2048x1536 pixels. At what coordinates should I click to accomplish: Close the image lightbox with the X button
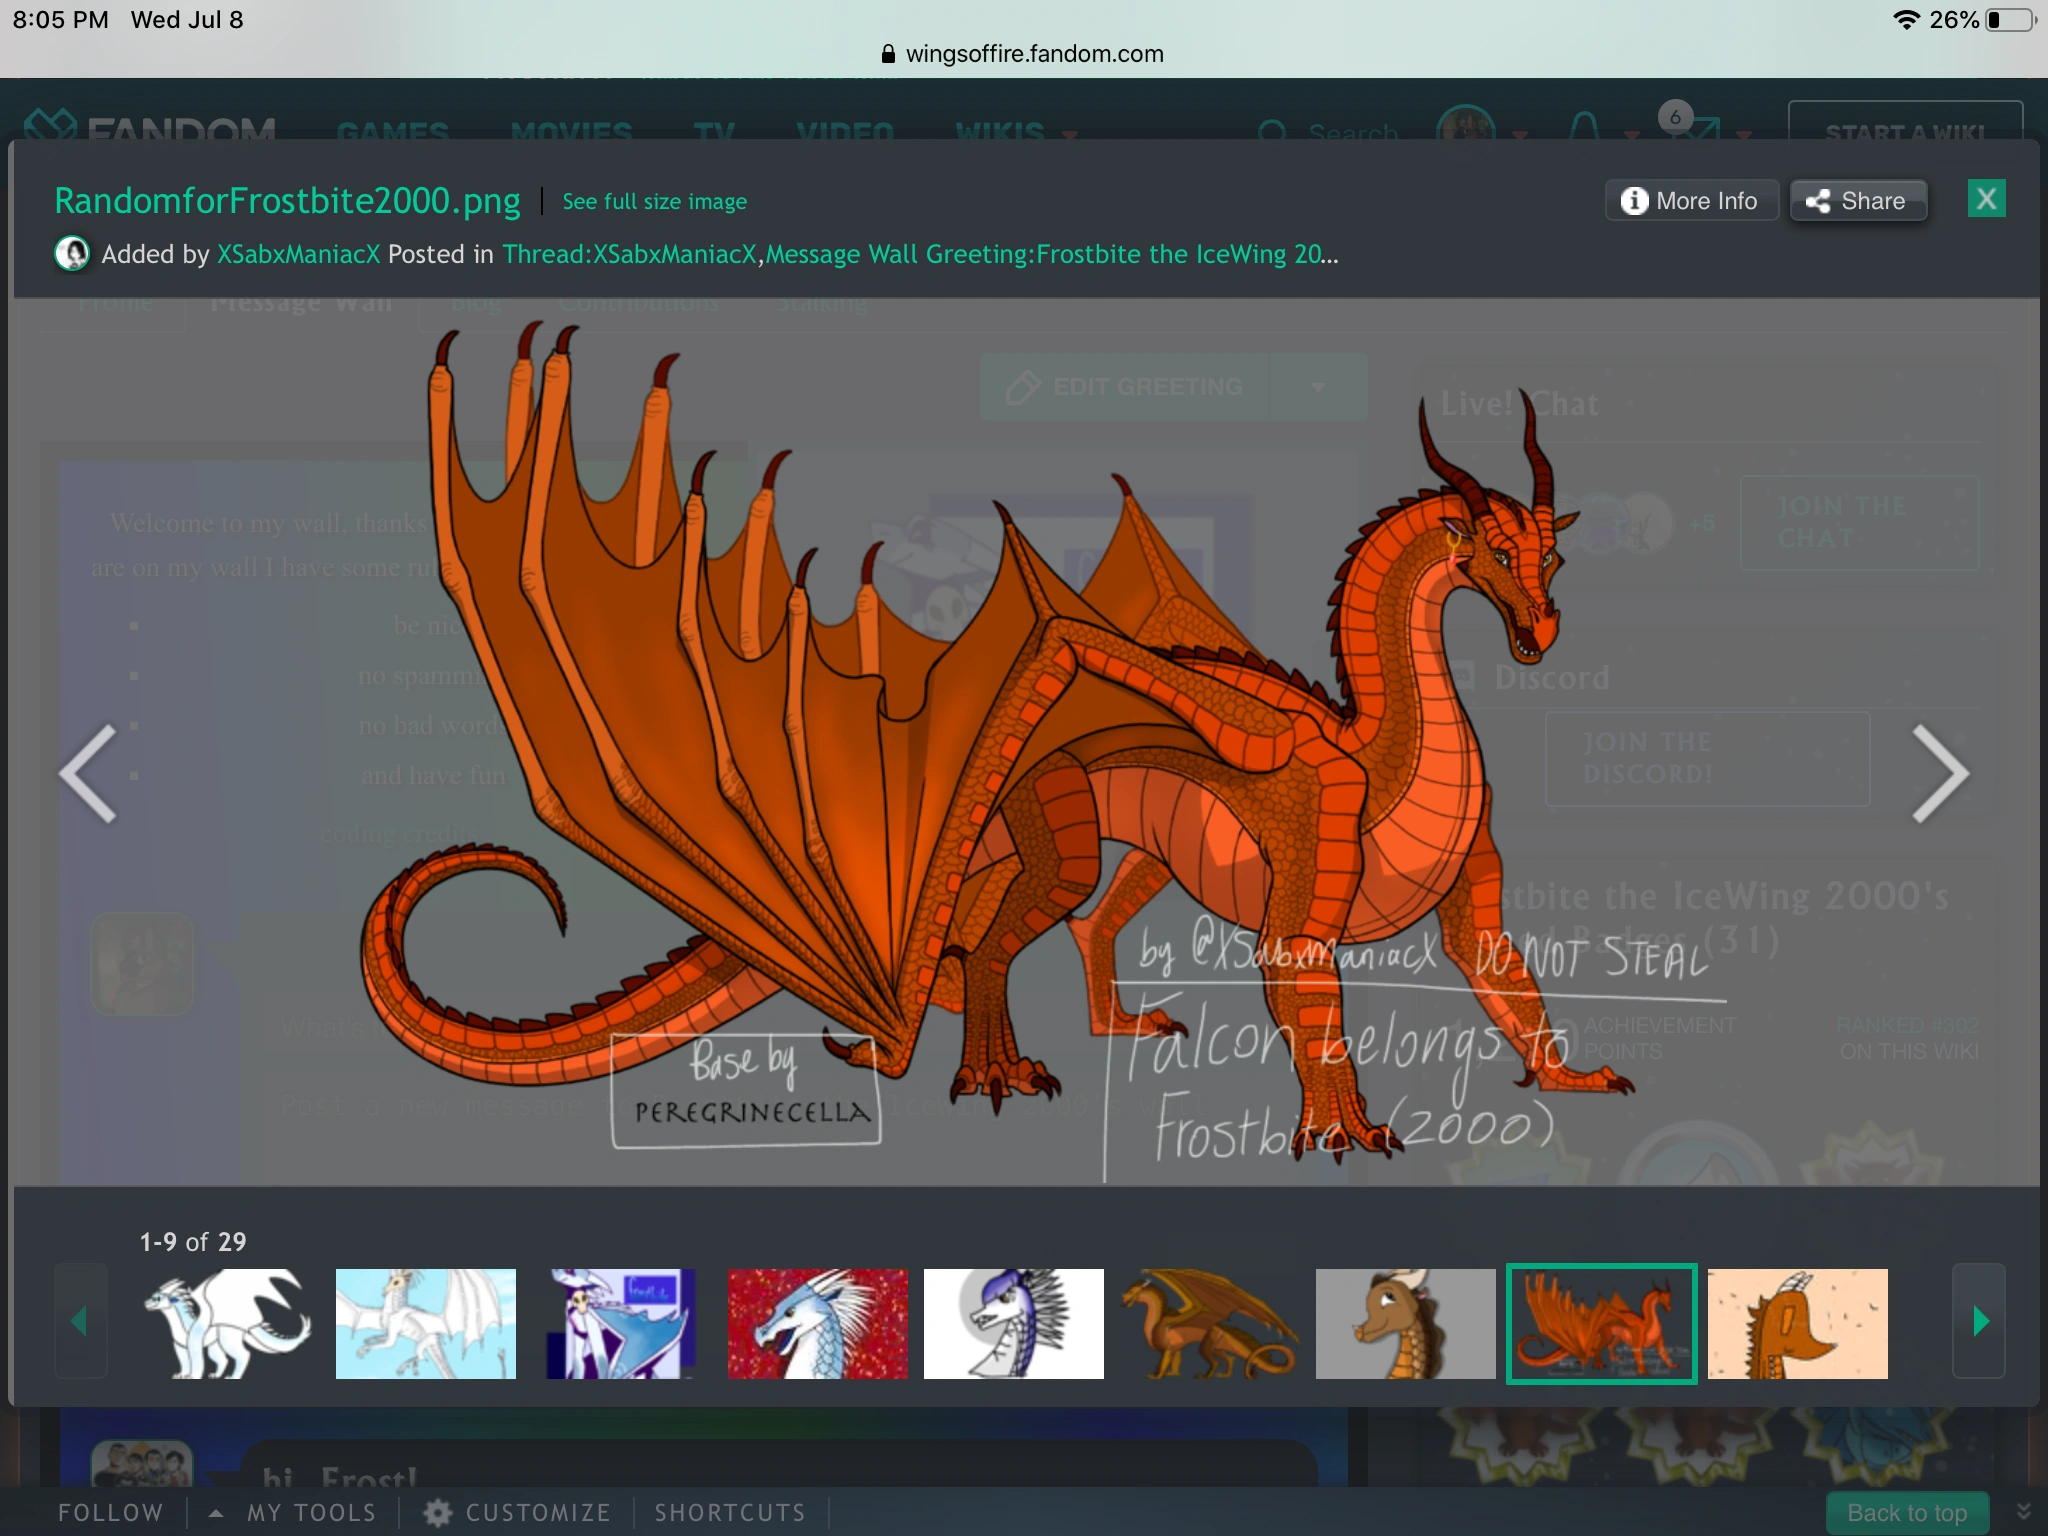click(1986, 199)
